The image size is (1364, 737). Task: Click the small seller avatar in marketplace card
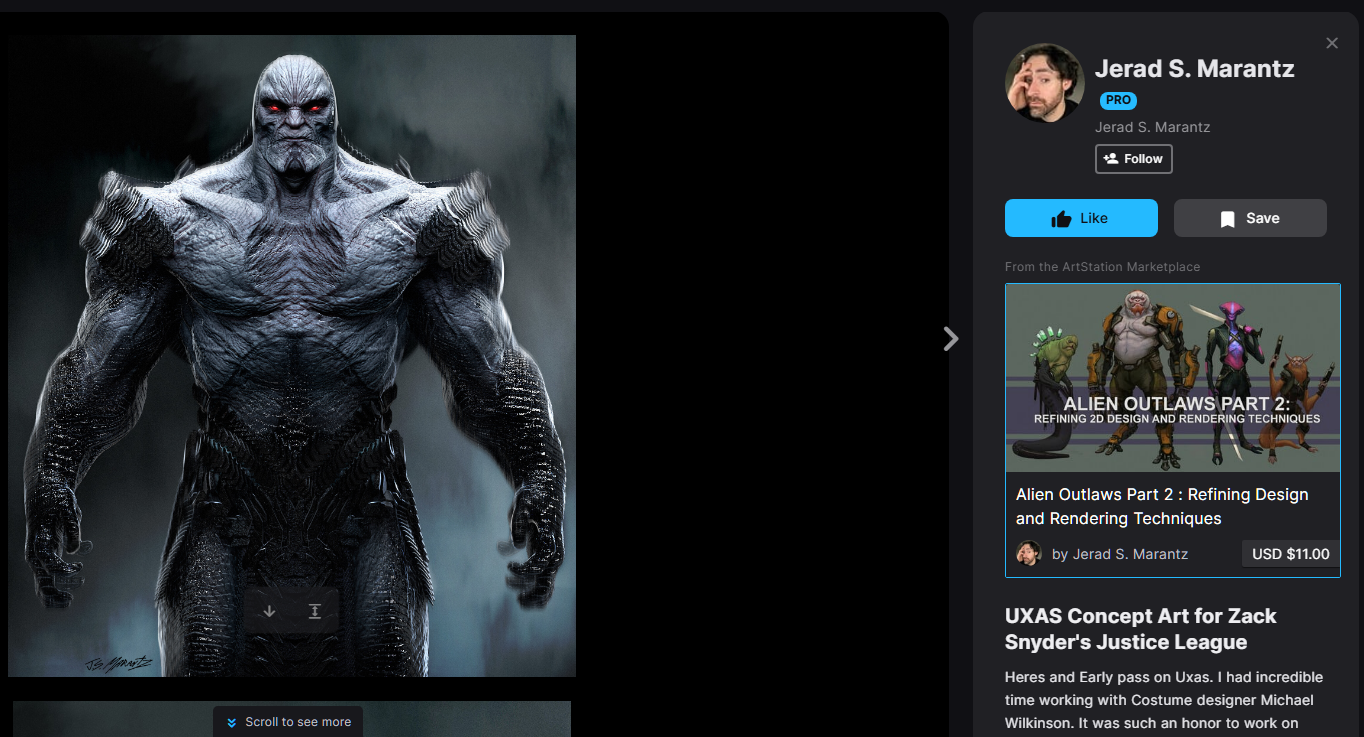point(1028,554)
